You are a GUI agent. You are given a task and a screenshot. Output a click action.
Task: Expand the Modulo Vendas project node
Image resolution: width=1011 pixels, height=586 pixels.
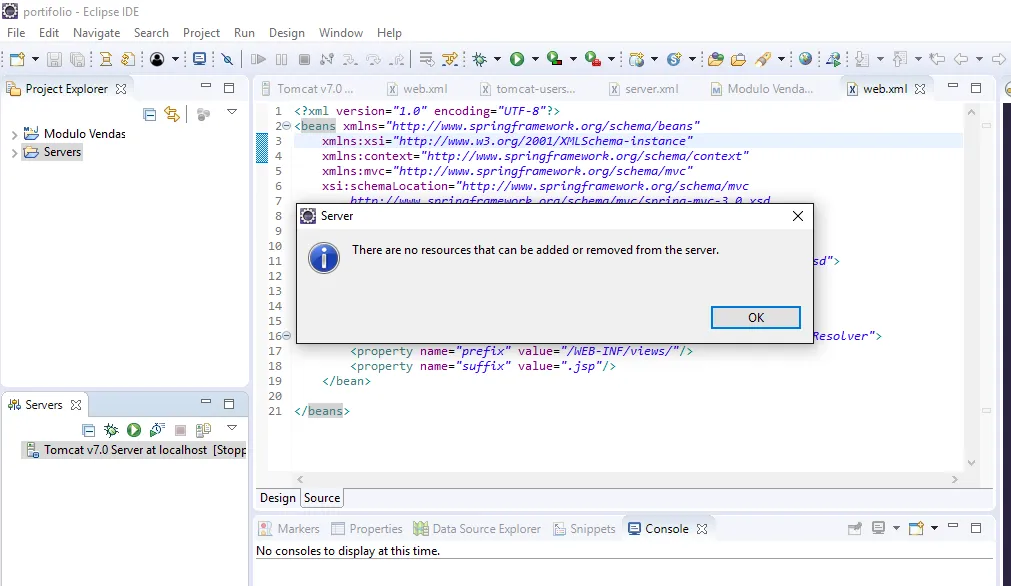[14, 134]
